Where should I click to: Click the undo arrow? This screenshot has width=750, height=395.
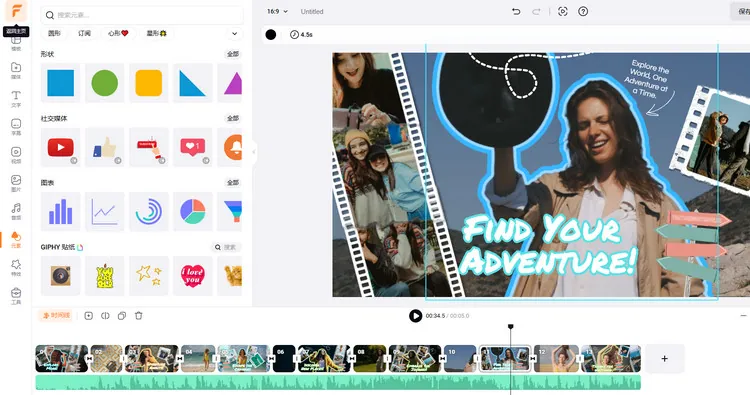(x=516, y=11)
